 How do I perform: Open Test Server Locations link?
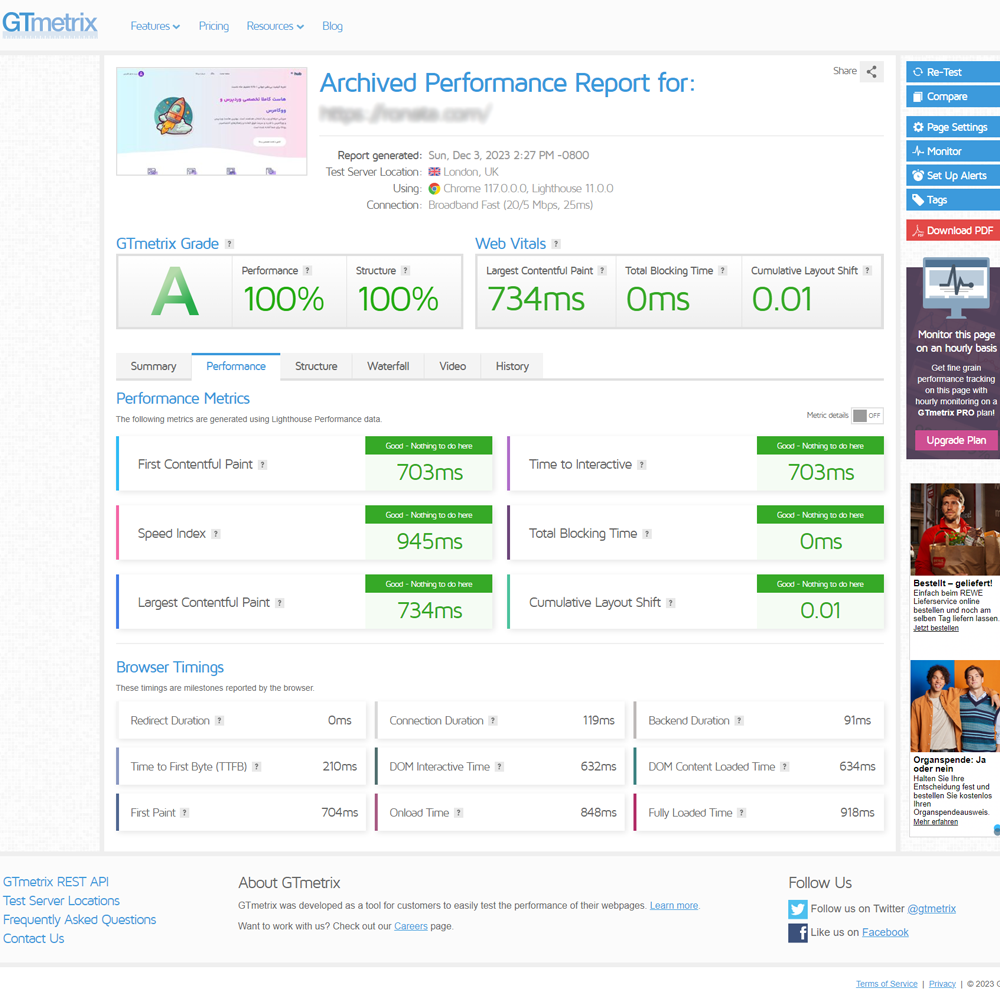61,901
